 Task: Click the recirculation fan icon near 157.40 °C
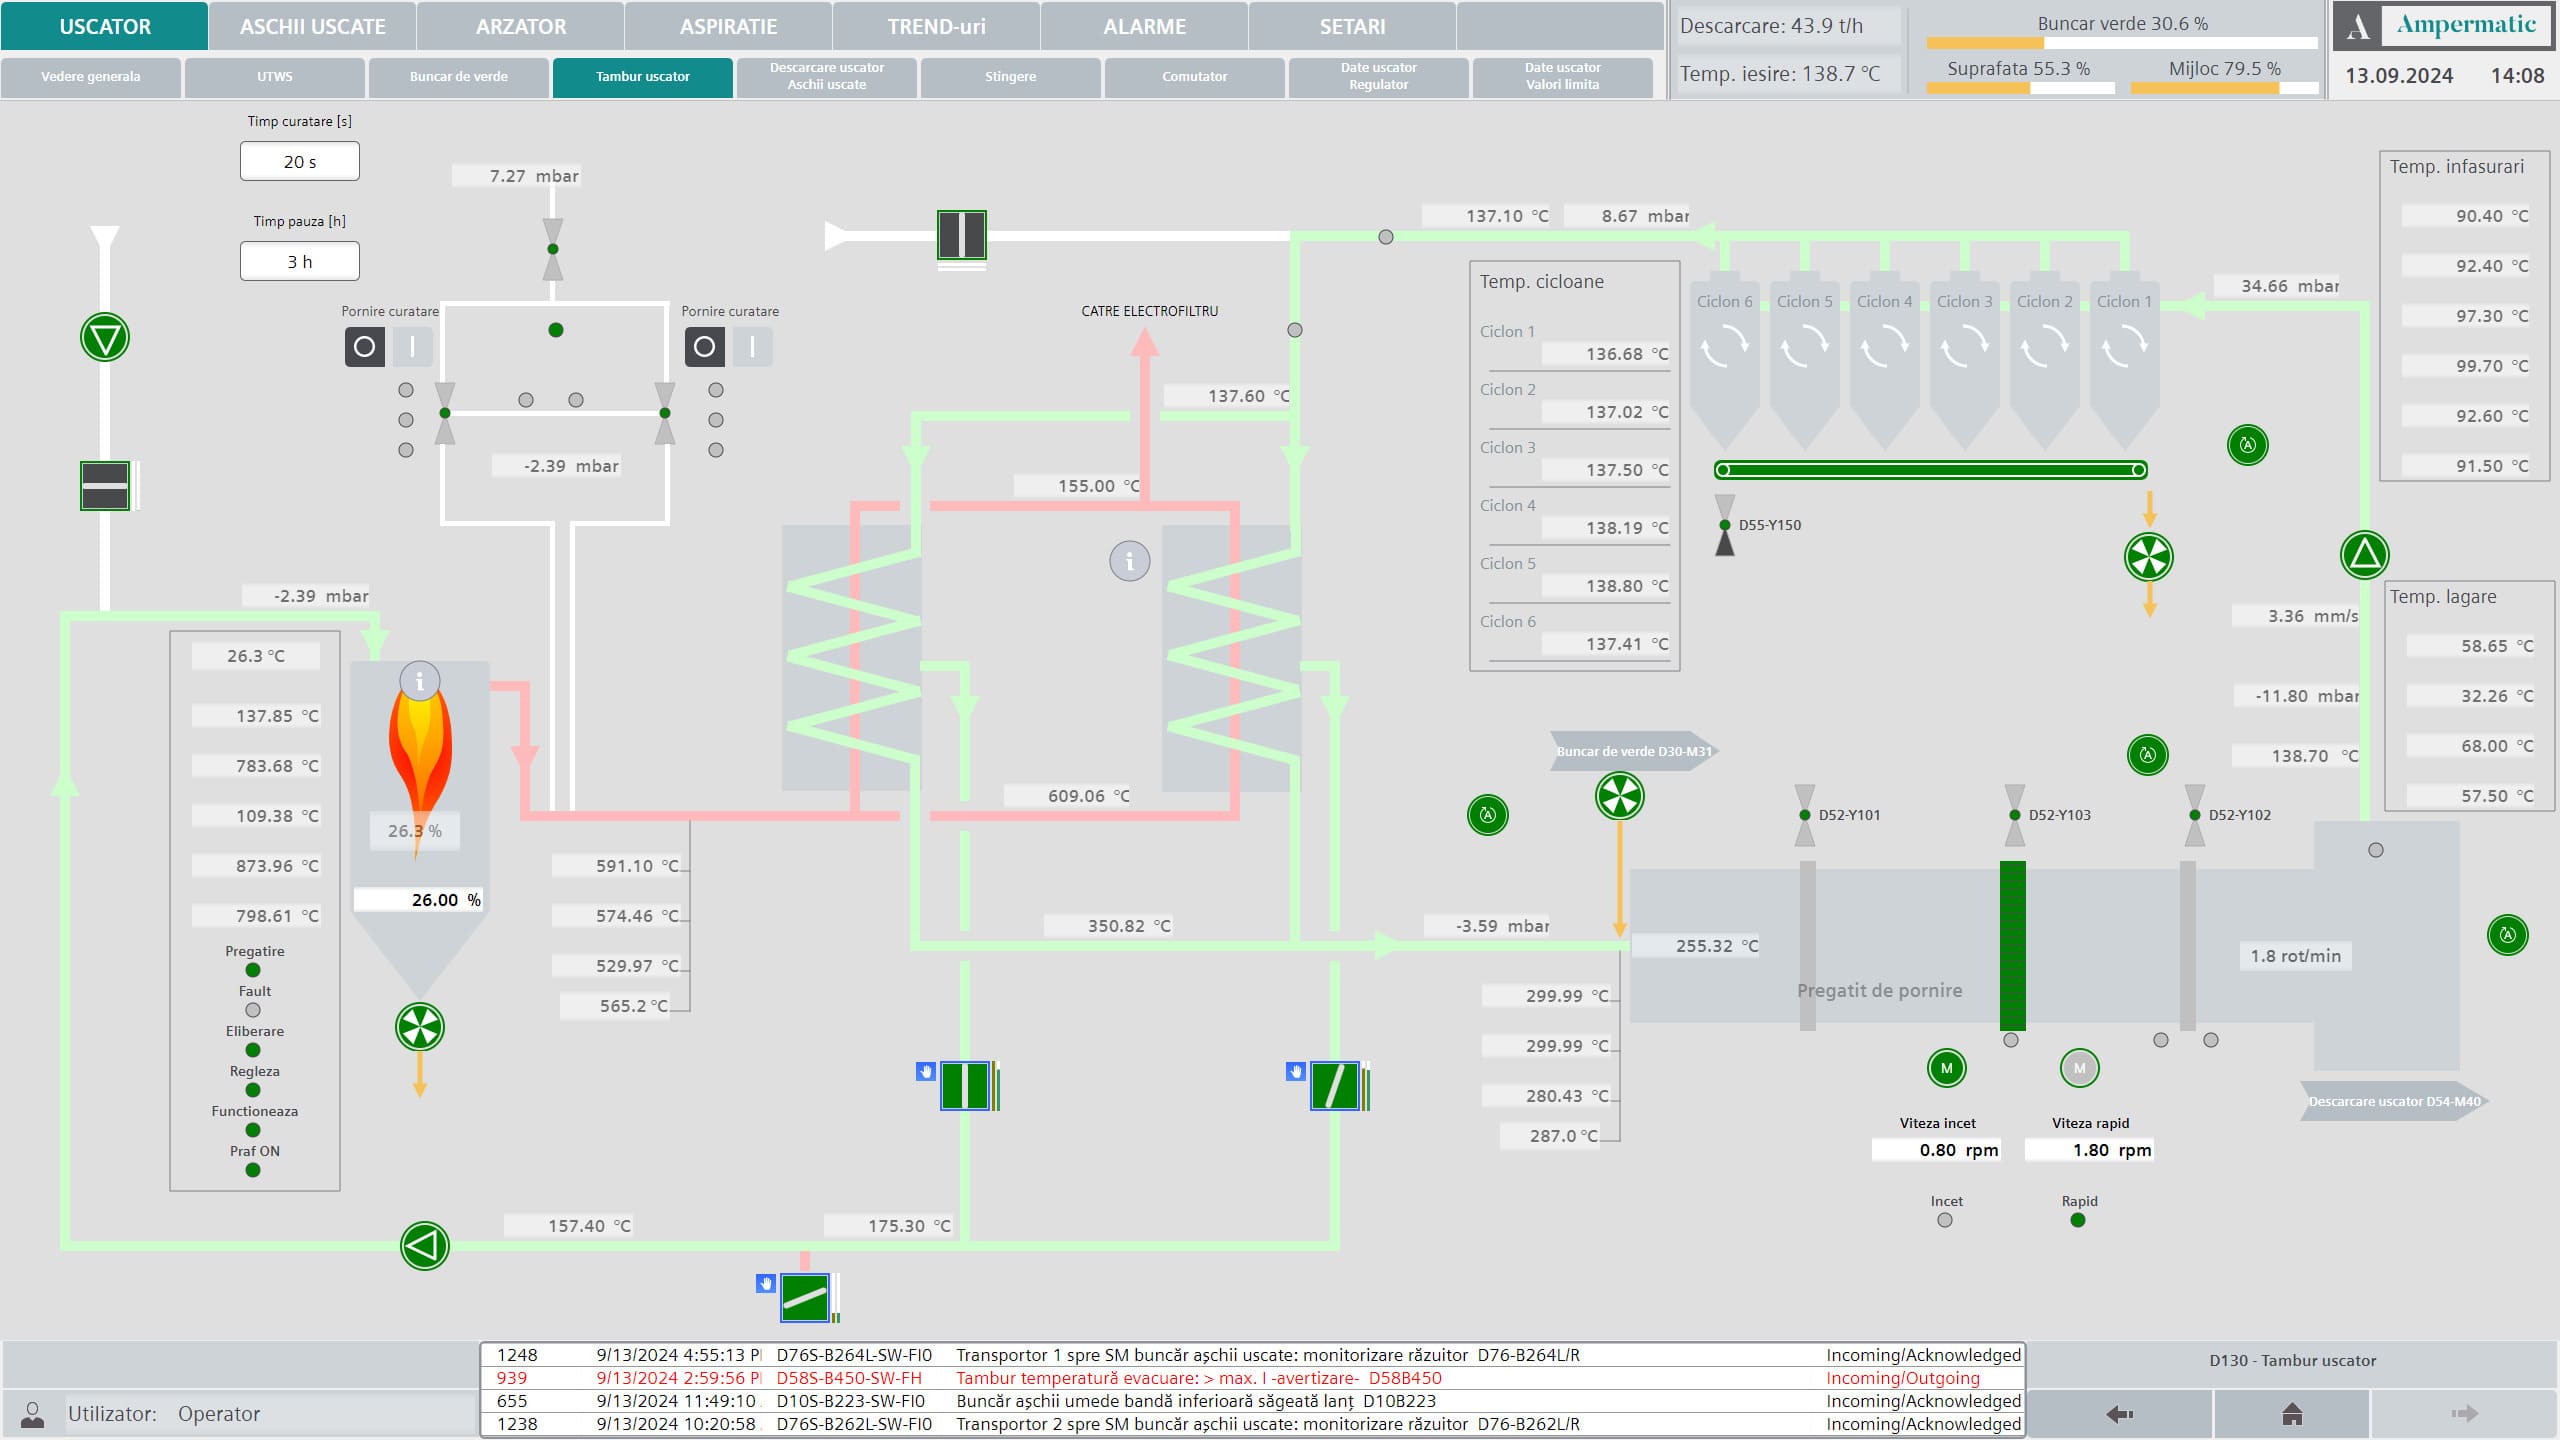pyautogui.click(x=425, y=1246)
